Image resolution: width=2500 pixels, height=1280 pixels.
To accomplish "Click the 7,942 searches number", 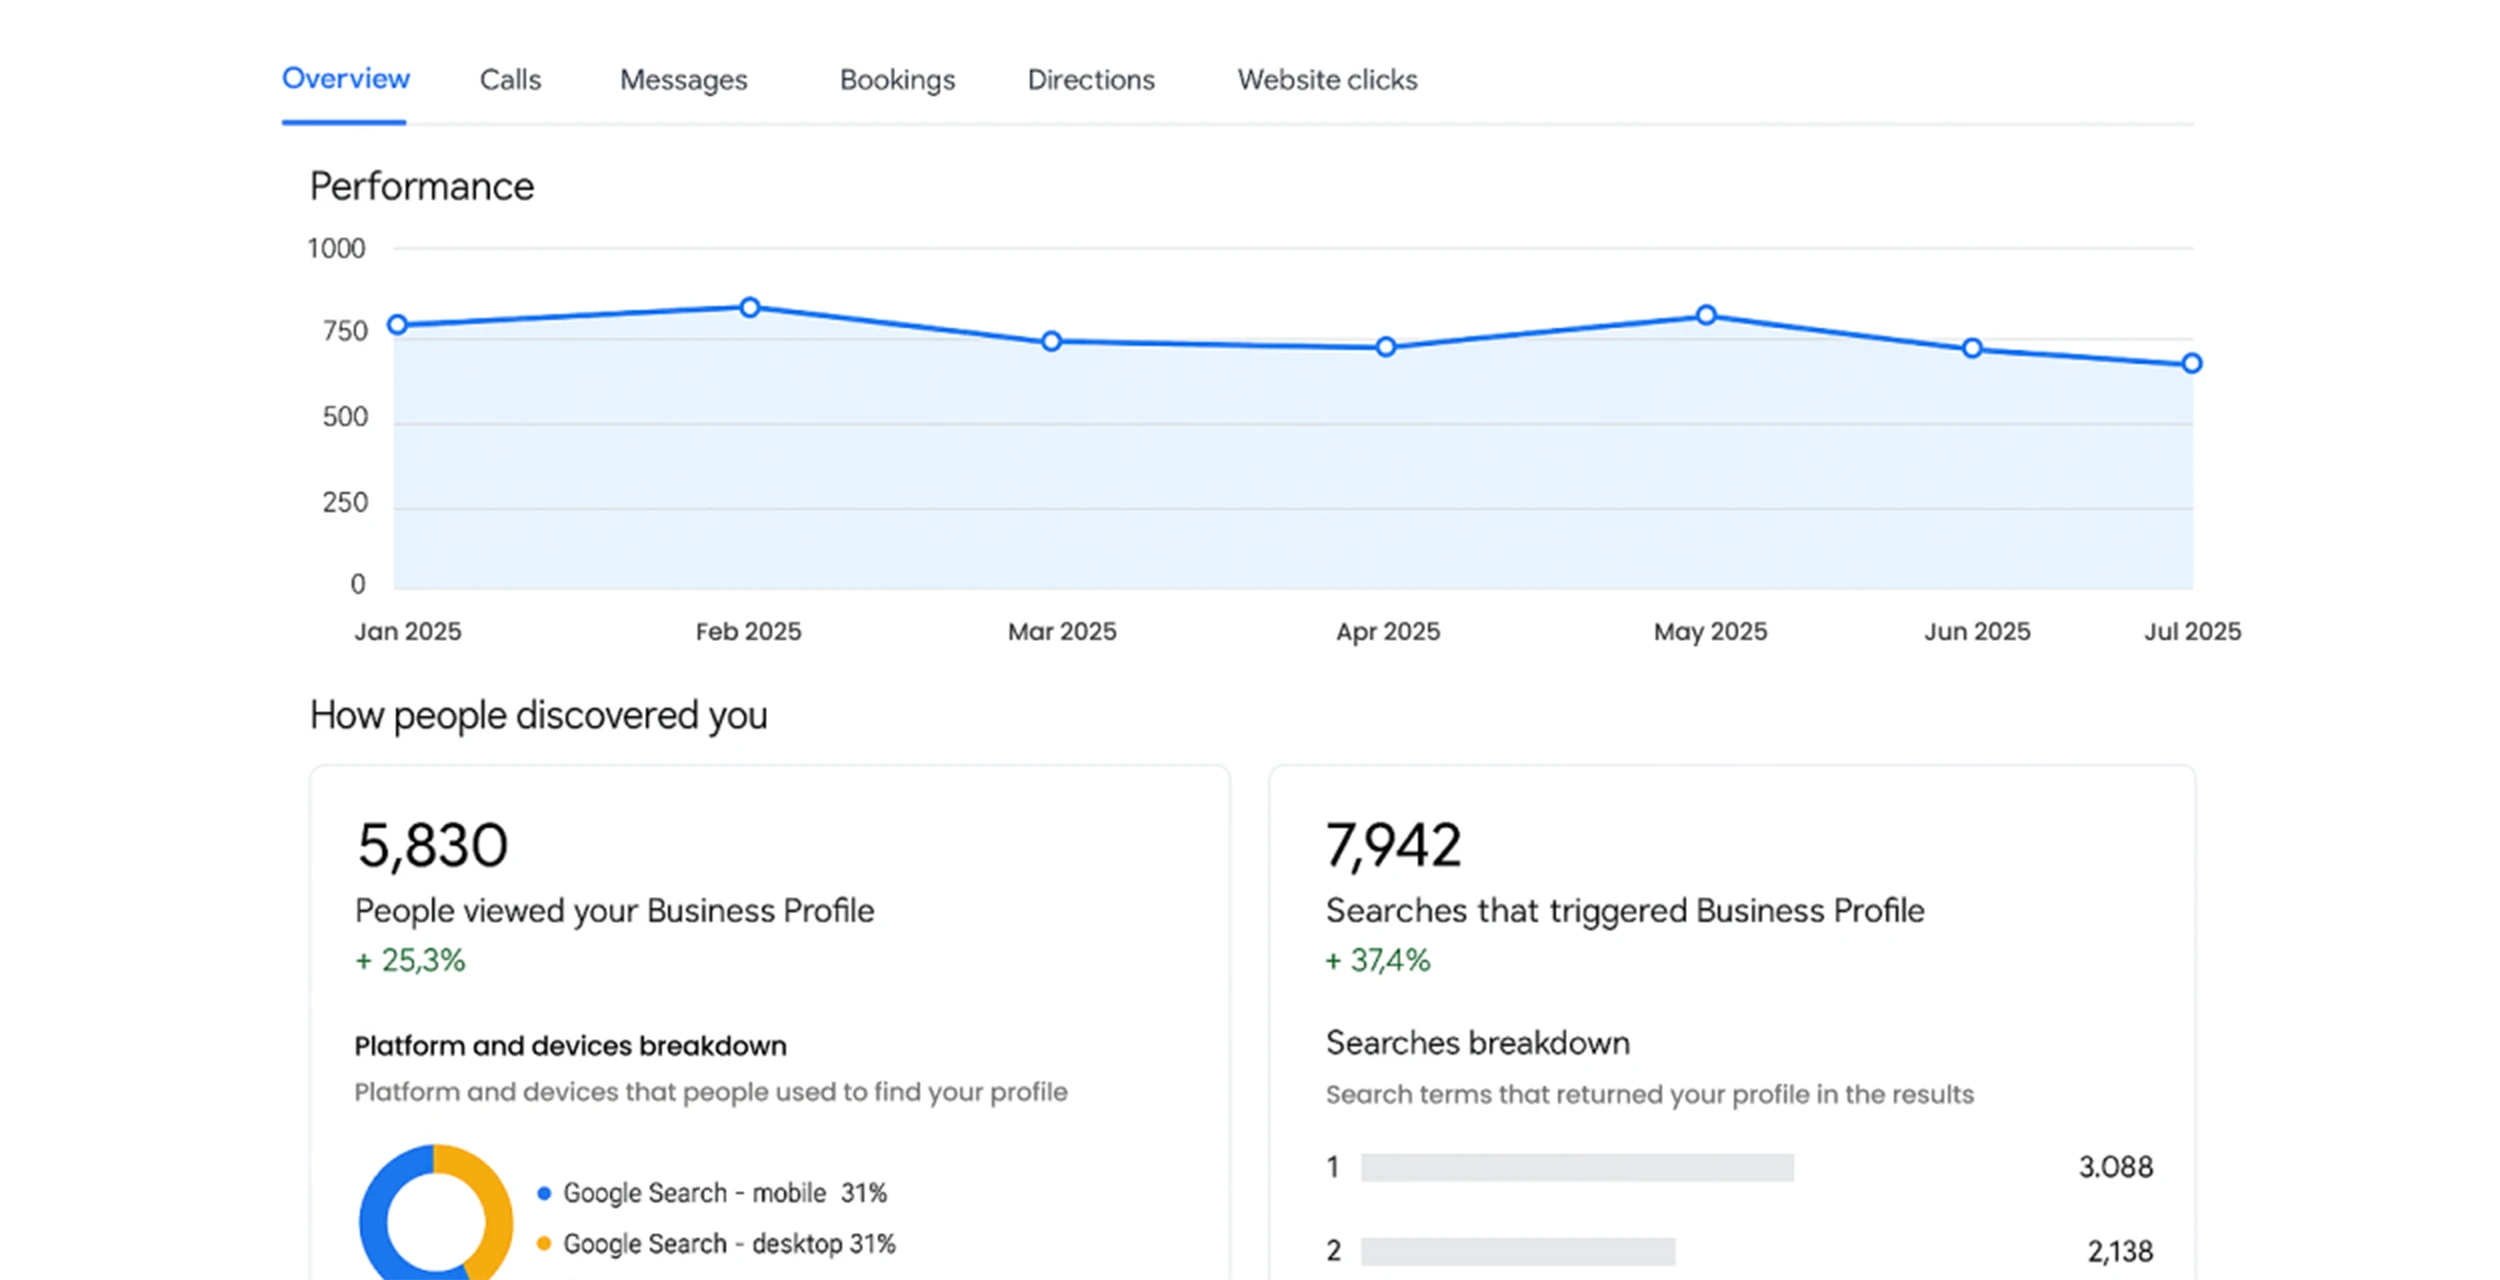I will tap(1393, 845).
